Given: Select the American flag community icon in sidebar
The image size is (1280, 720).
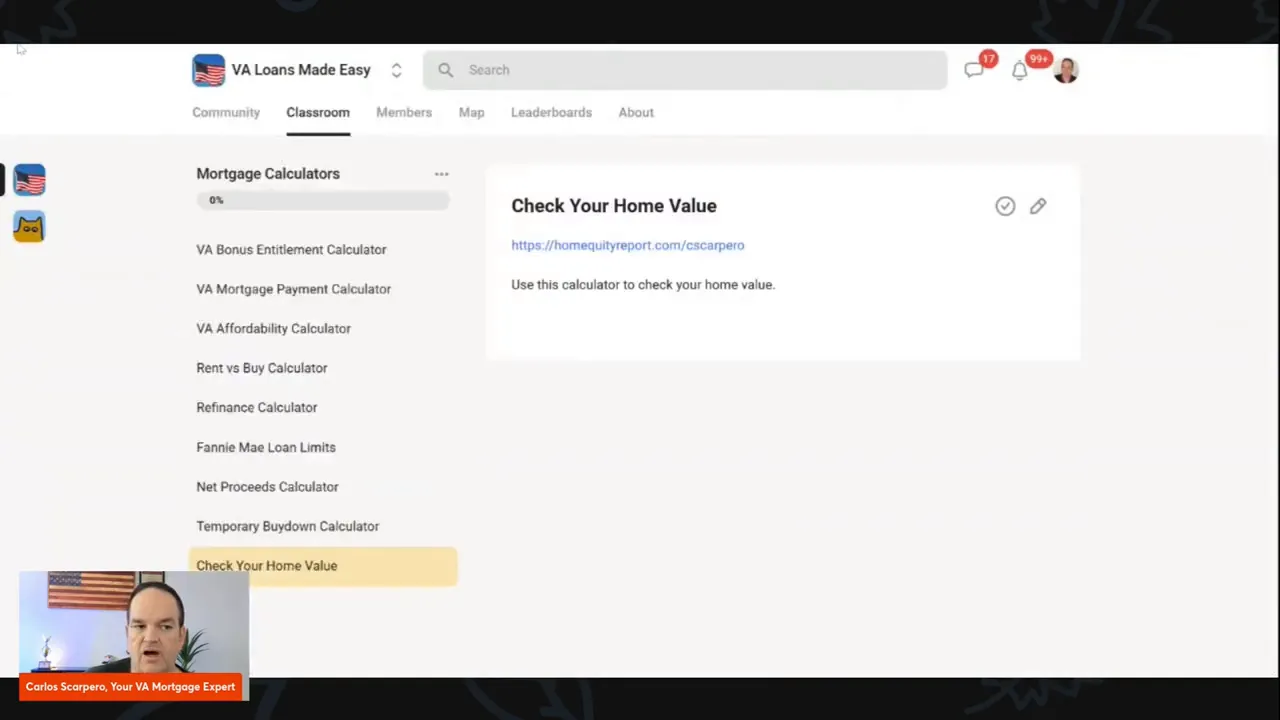Looking at the screenshot, I should 29,180.
